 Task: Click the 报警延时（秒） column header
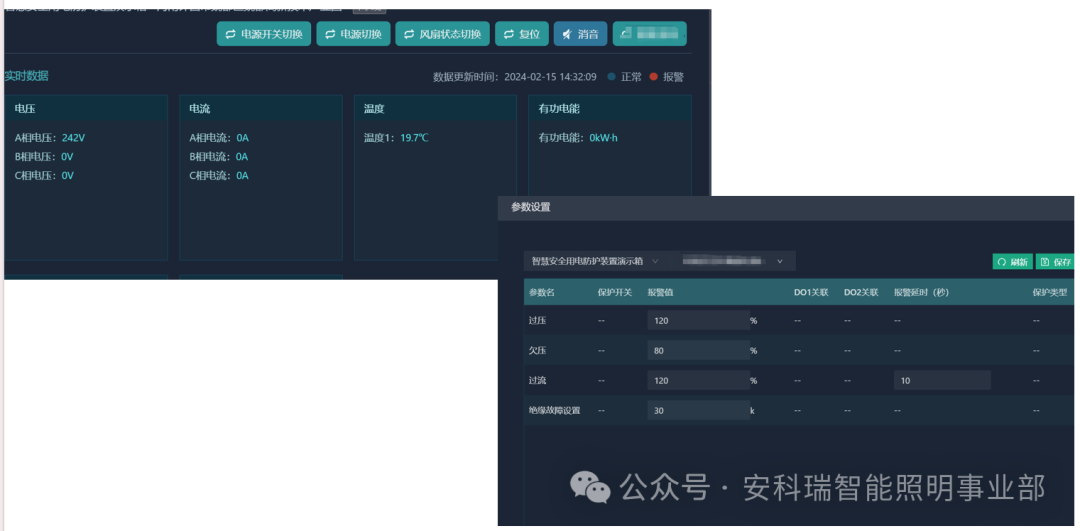pyautogui.click(x=922, y=292)
